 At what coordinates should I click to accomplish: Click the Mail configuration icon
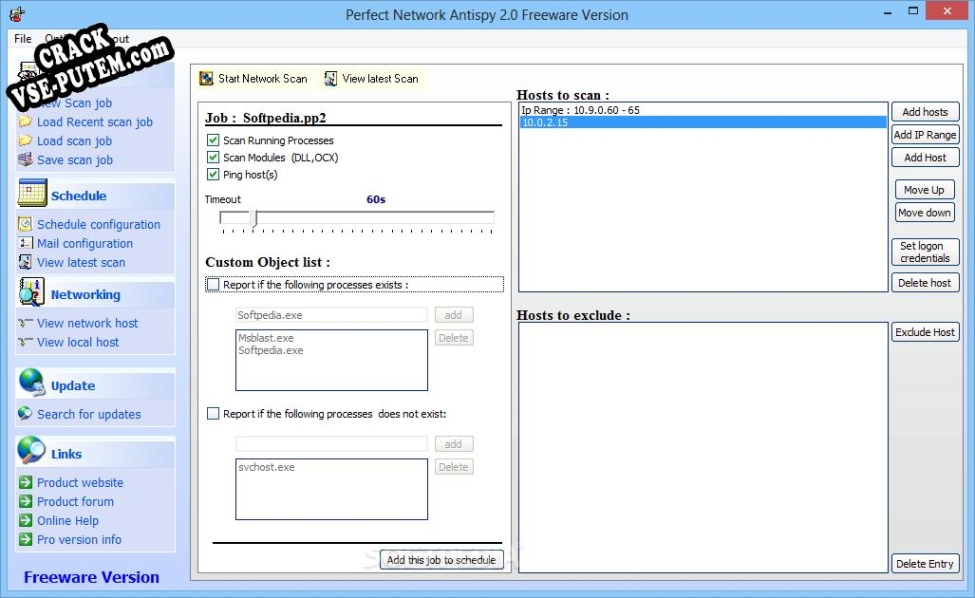coord(25,243)
